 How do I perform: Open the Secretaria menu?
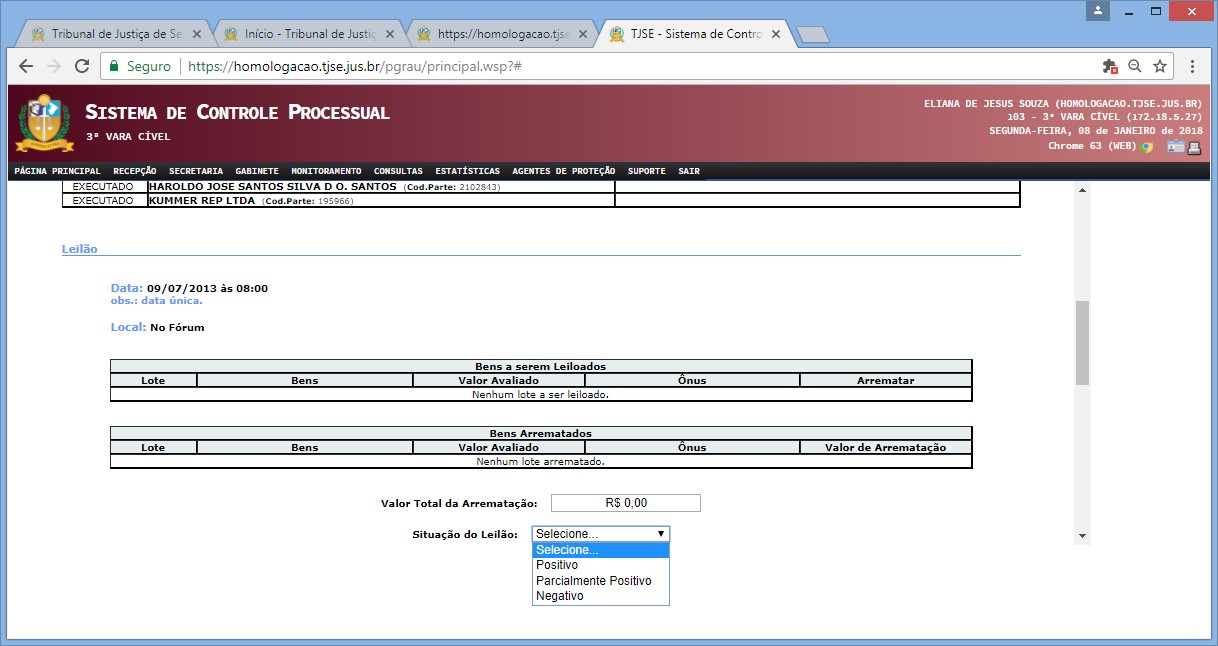coord(195,171)
